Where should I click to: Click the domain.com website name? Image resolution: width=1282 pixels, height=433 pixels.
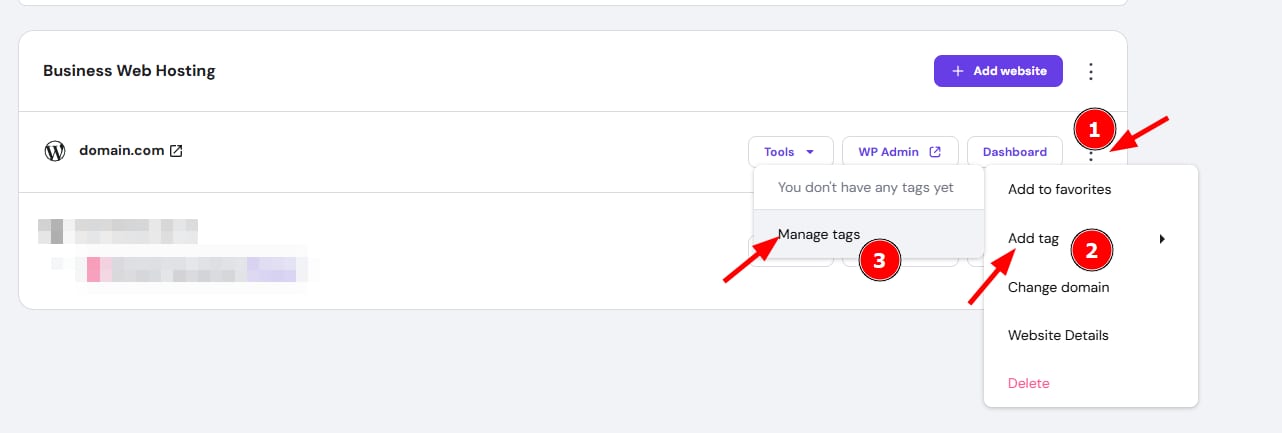121,152
